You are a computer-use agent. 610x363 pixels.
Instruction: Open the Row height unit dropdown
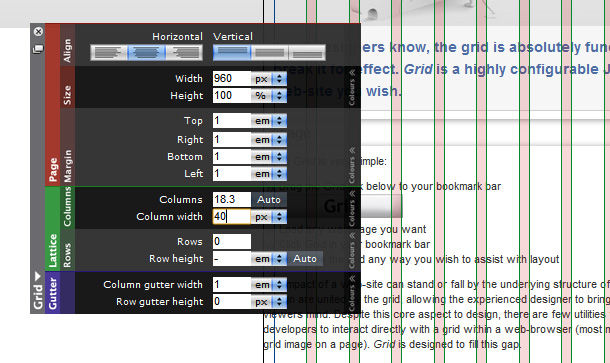tap(269, 259)
